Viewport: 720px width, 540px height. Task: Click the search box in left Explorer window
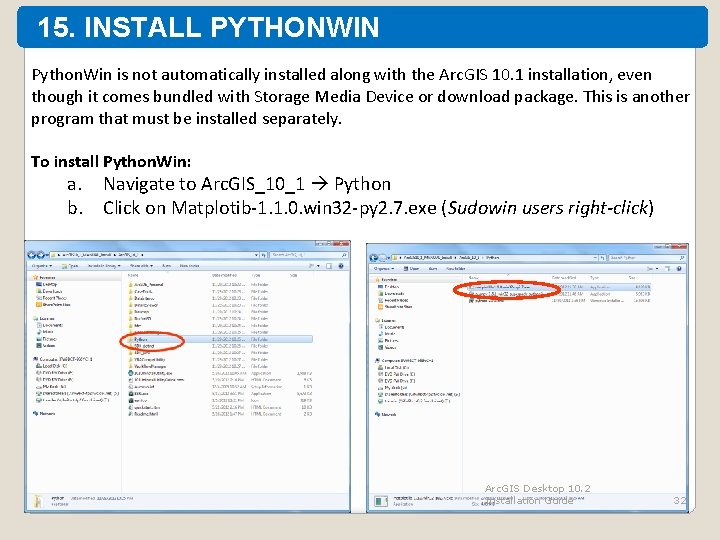[309, 254]
